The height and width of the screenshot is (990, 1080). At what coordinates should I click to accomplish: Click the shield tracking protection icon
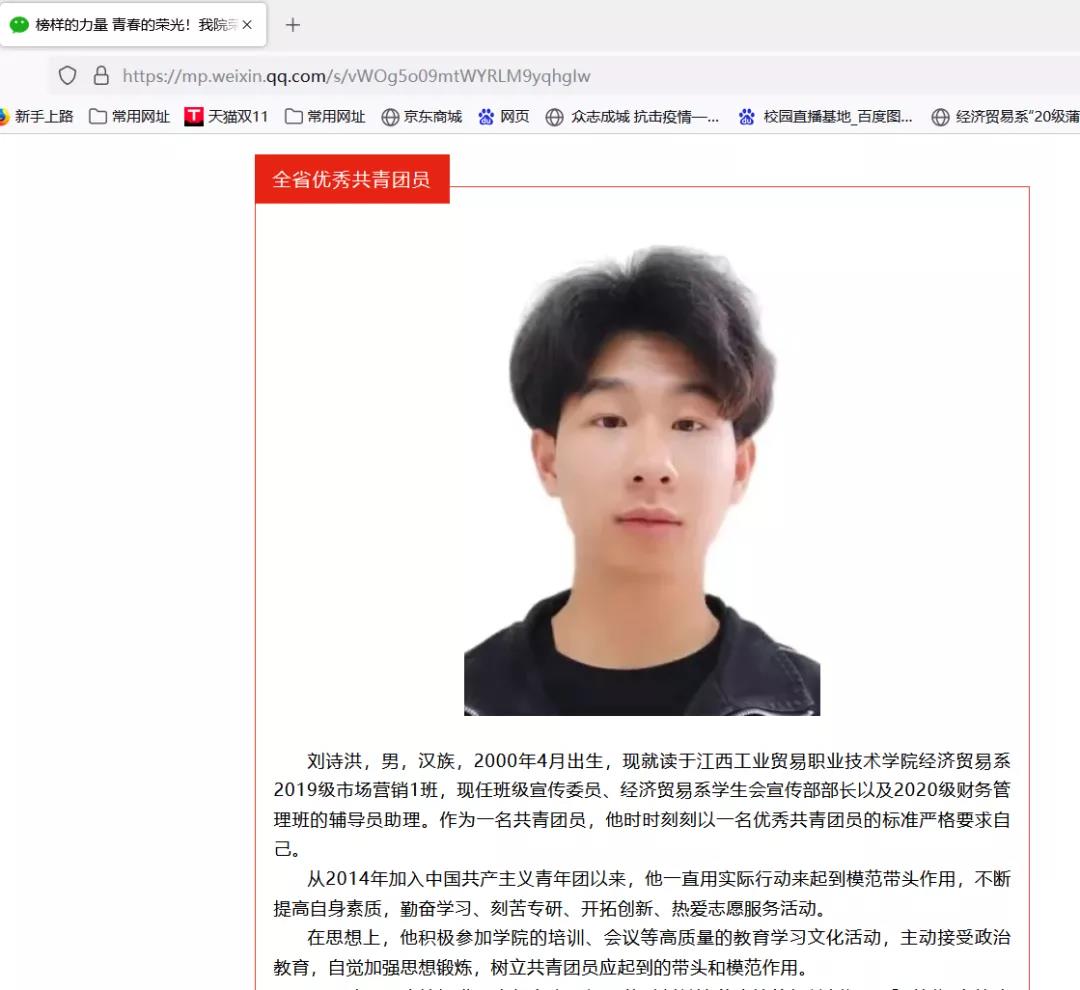coord(68,75)
